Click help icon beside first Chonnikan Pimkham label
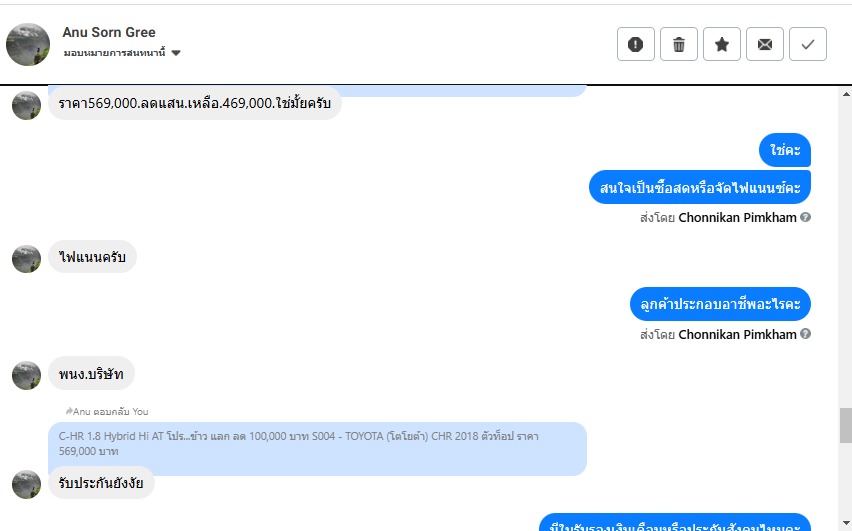The width and height of the screenshot is (852, 531). coord(806,217)
